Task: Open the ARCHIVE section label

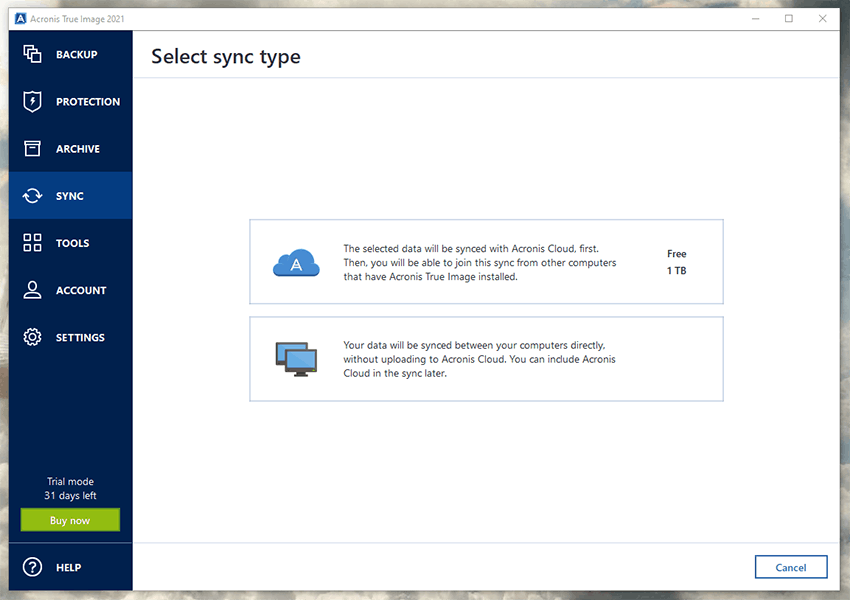Action: (78, 149)
